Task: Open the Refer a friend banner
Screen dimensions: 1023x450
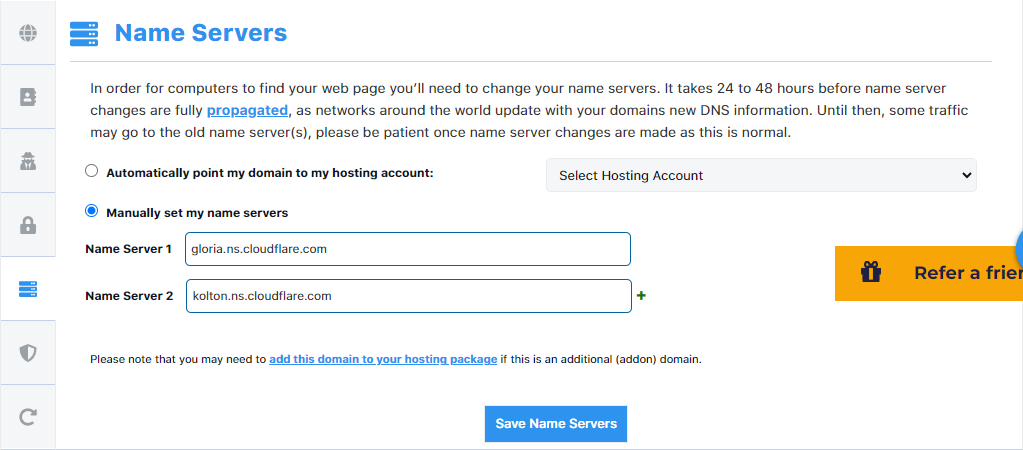Action: tap(929, 273)
